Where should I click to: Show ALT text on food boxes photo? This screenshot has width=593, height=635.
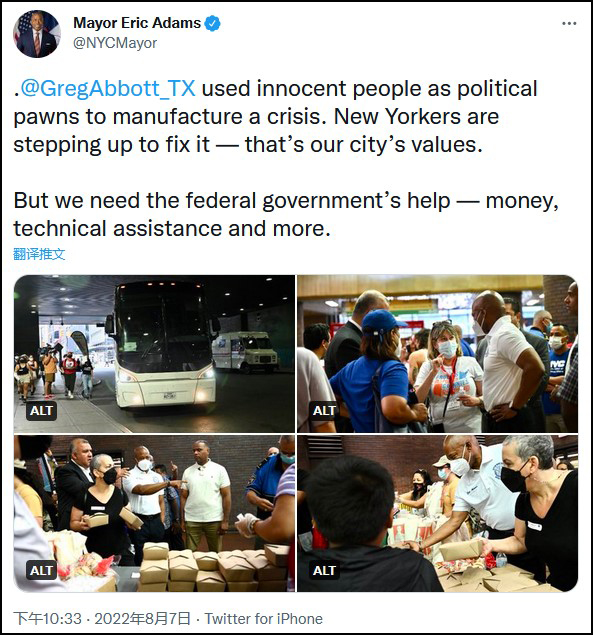41,570
